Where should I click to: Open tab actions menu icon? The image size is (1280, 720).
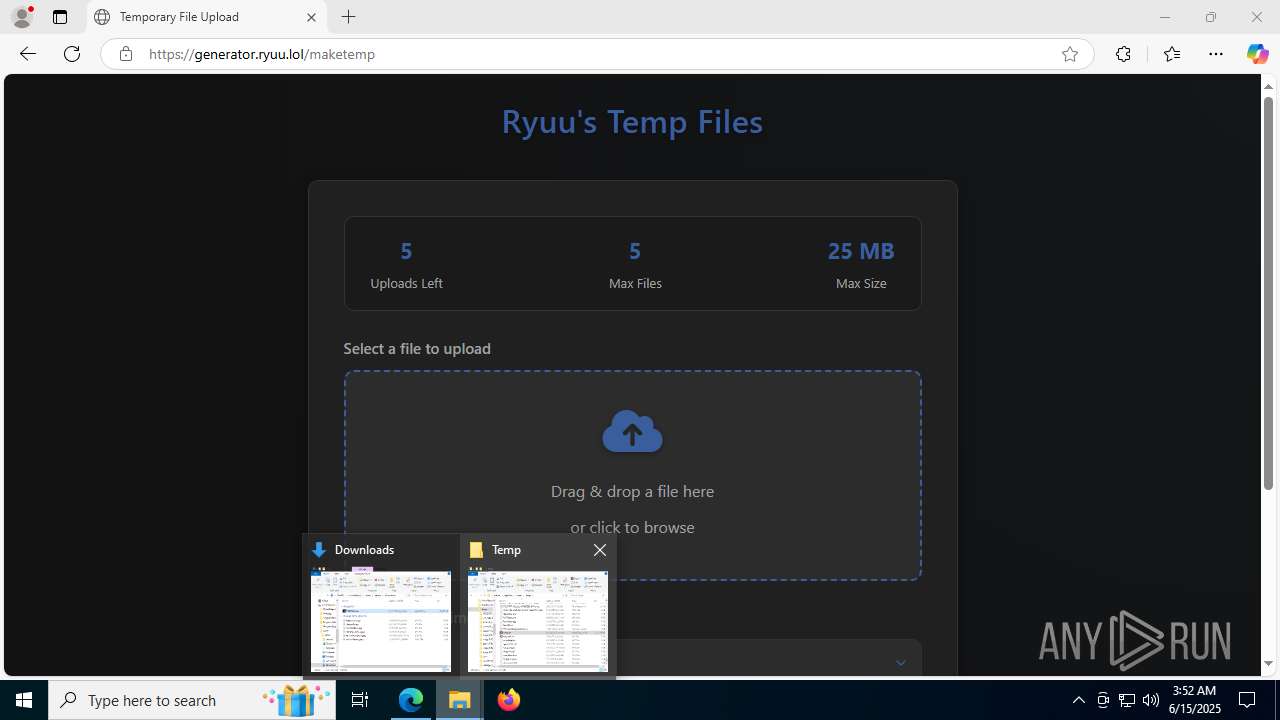(x=60, y=17)
